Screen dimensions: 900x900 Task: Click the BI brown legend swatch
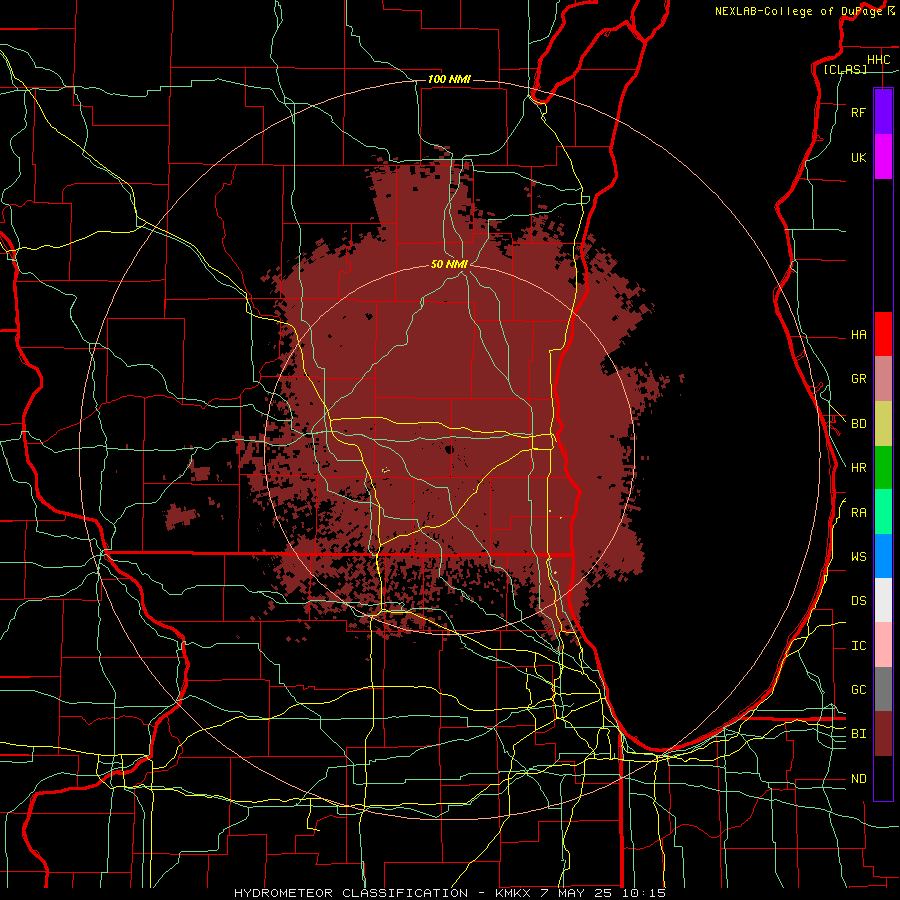coord(883,734)
